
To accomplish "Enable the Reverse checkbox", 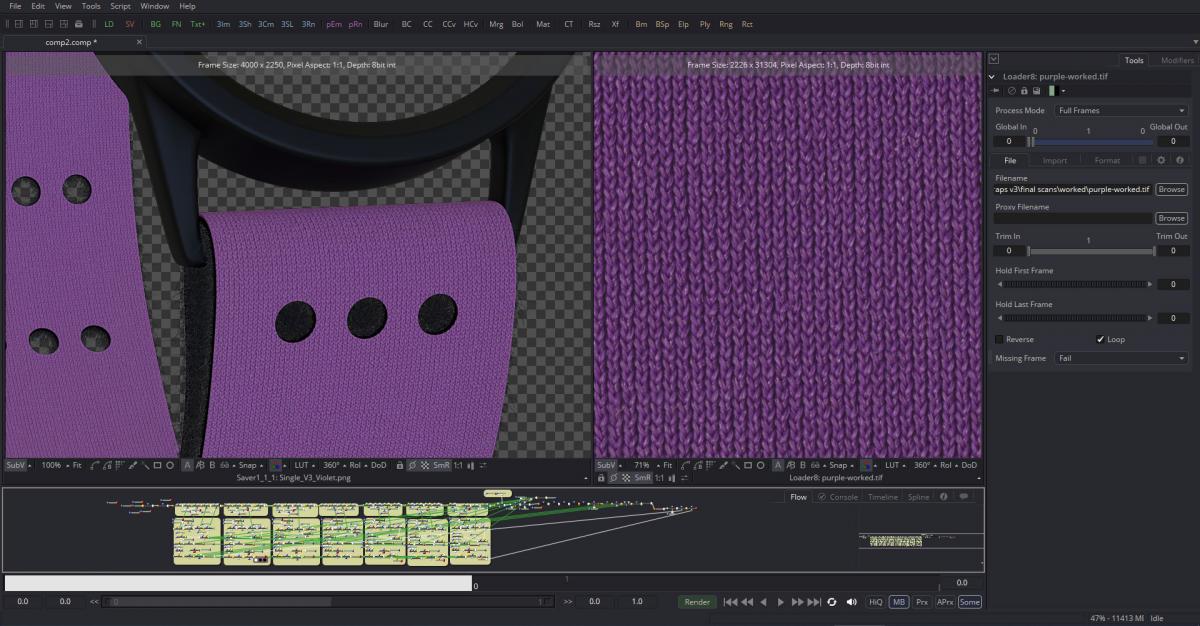I will [x=1000, y=339].
